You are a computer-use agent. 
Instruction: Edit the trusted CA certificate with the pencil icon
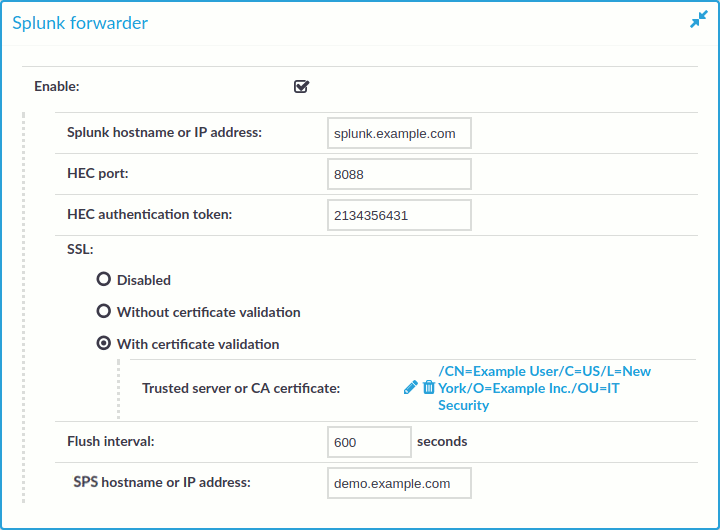pos(411,388)
